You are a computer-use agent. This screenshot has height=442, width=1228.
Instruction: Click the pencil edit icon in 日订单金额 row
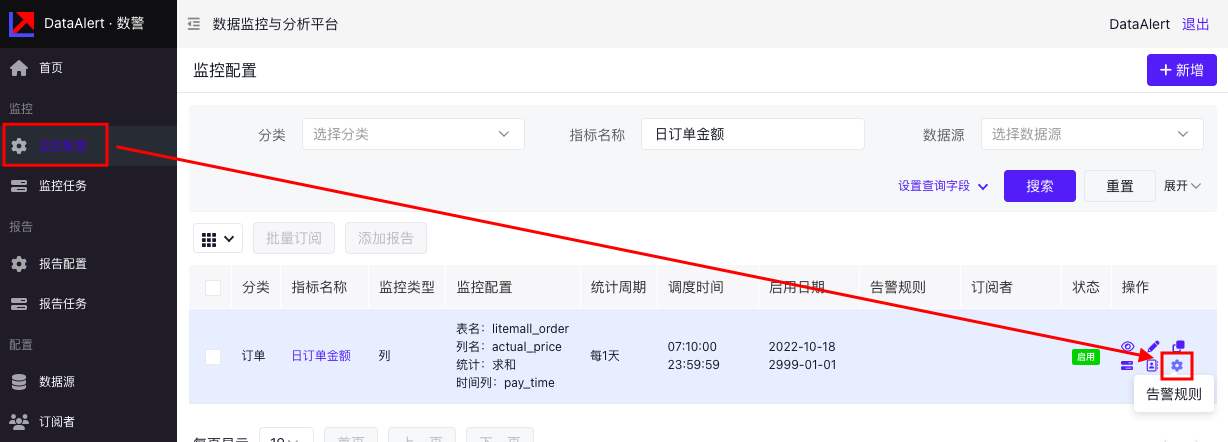pyautogui.click(x=1152, y=346)
